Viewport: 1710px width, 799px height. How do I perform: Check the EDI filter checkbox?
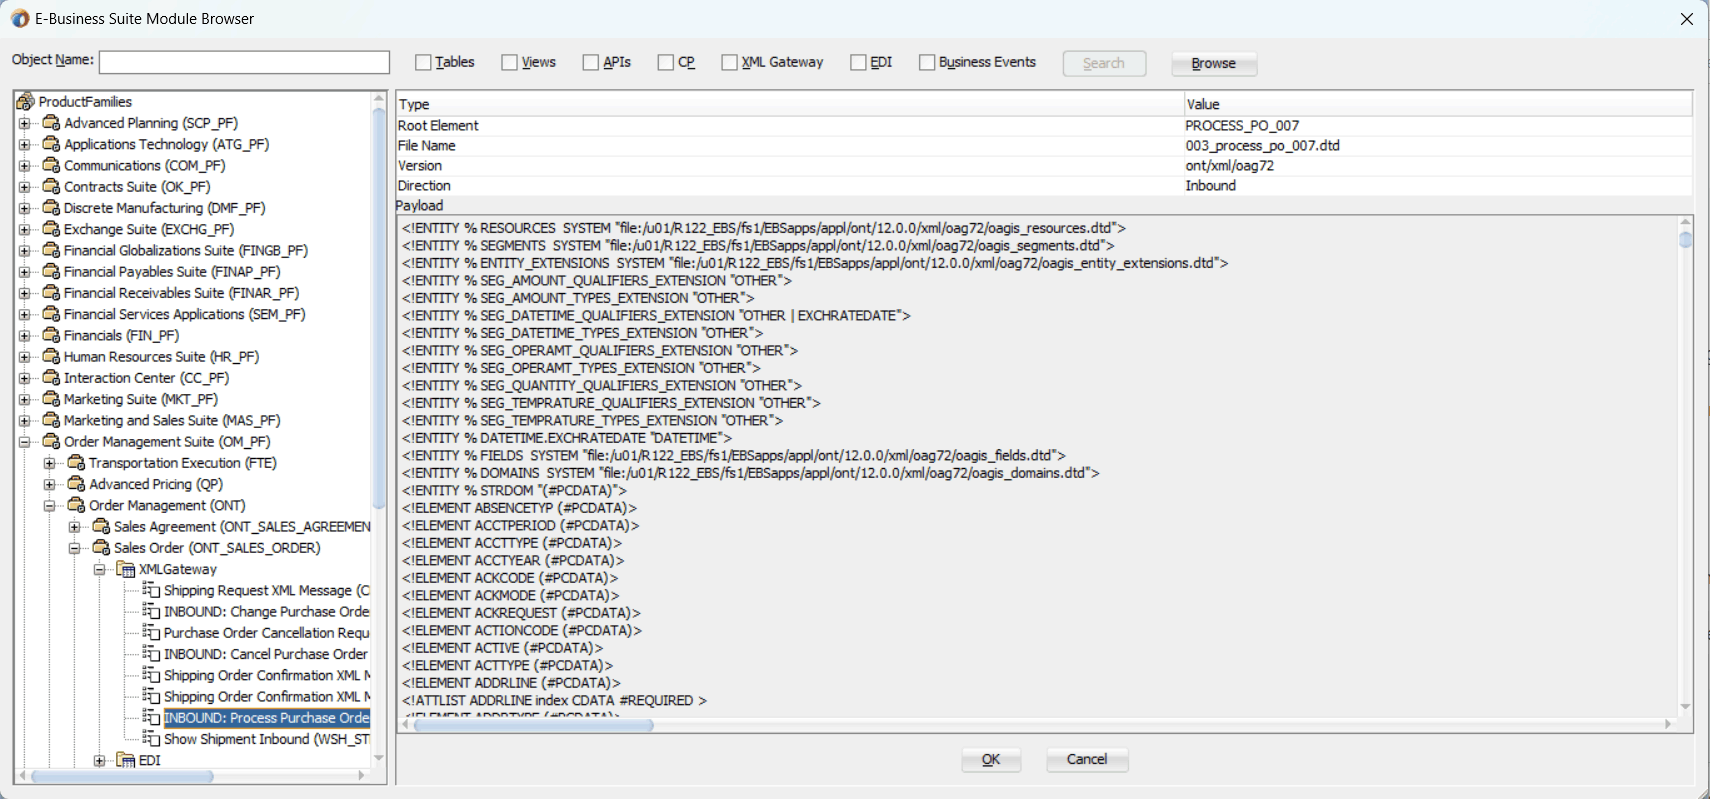858,62
